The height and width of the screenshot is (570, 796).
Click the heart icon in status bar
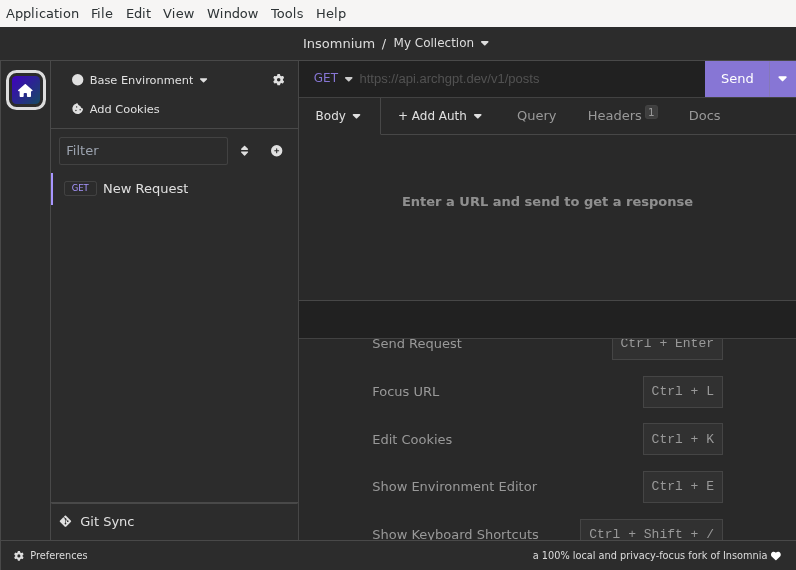[x=776, y=556]
